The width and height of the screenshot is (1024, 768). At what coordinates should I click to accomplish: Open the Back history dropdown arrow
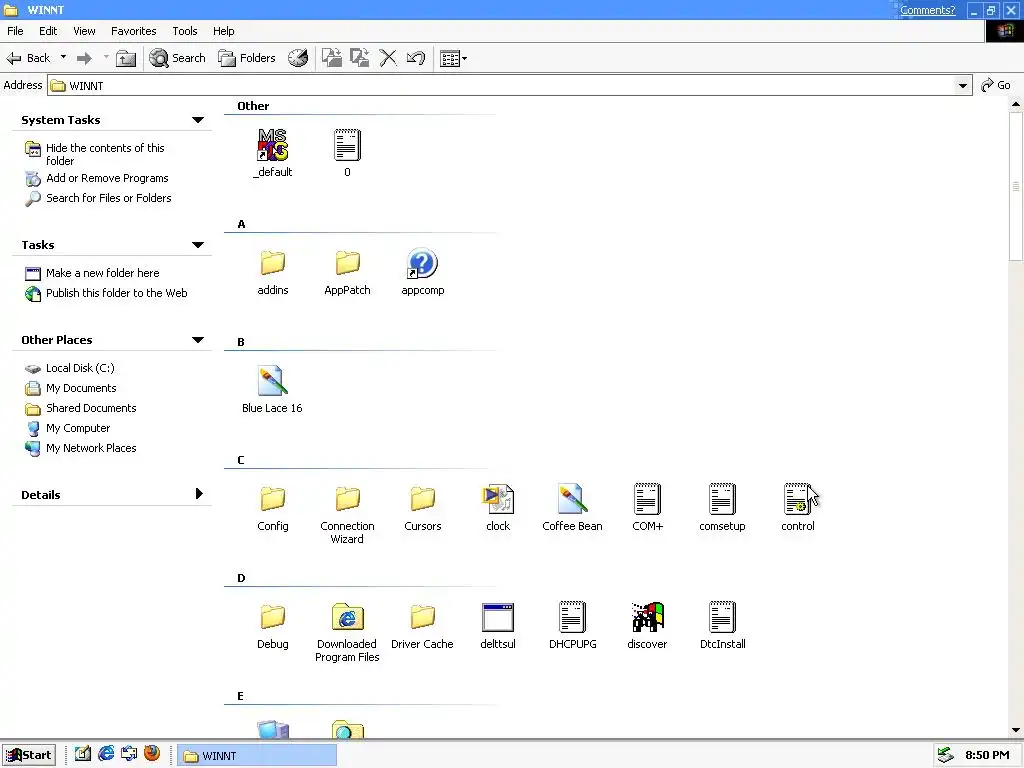[x=63, y=57]
